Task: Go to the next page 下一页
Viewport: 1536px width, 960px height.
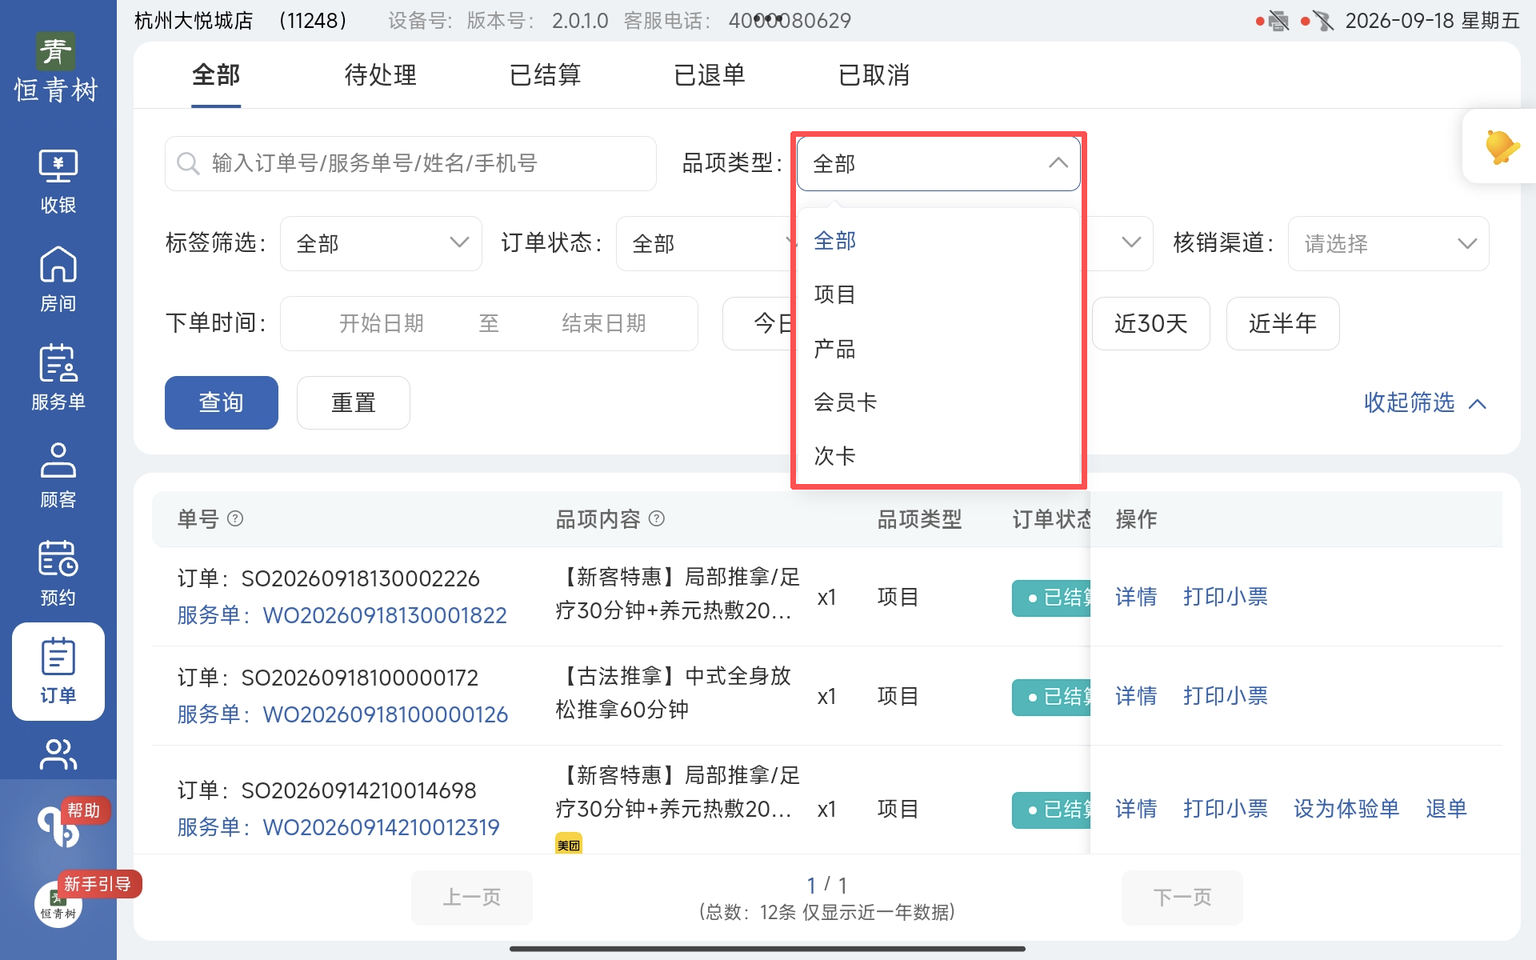Action: pos(1182,898)
